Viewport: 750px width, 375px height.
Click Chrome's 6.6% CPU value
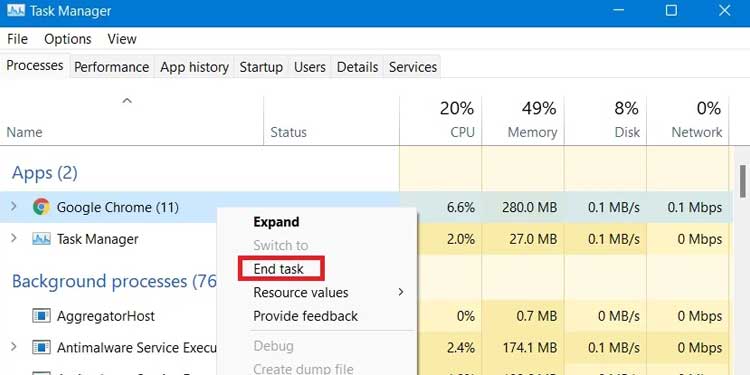click(461, 207)
